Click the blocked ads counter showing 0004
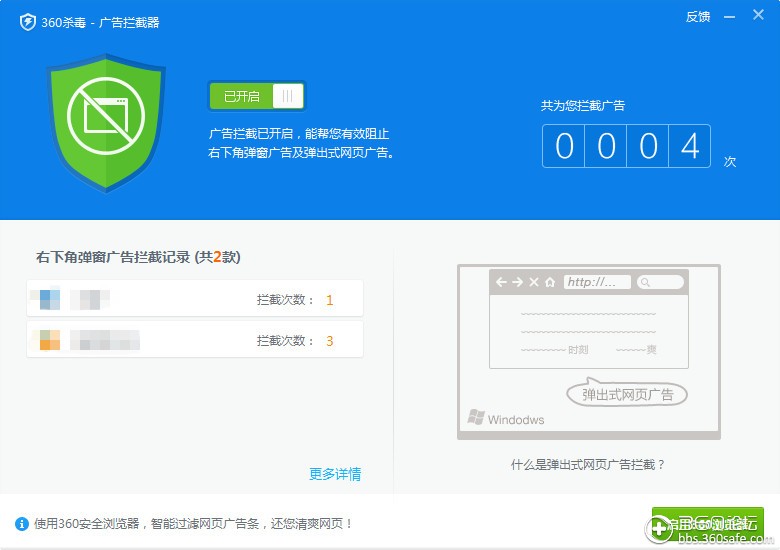Image resolution: width=780 pixels, height=550 pixels. coord(626,146)
